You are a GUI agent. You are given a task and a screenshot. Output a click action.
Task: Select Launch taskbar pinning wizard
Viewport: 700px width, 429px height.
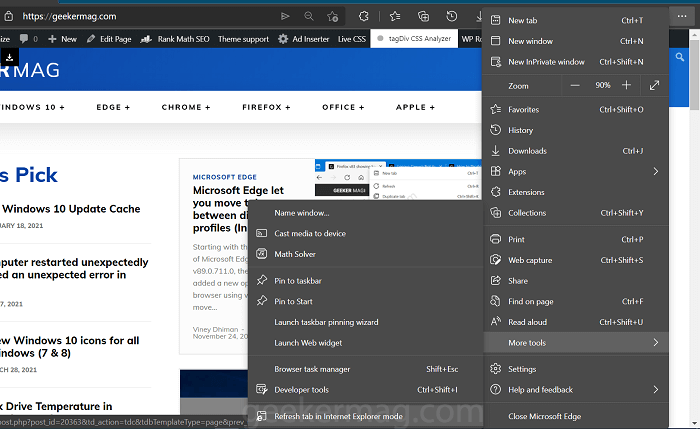(x=365, y=322)
